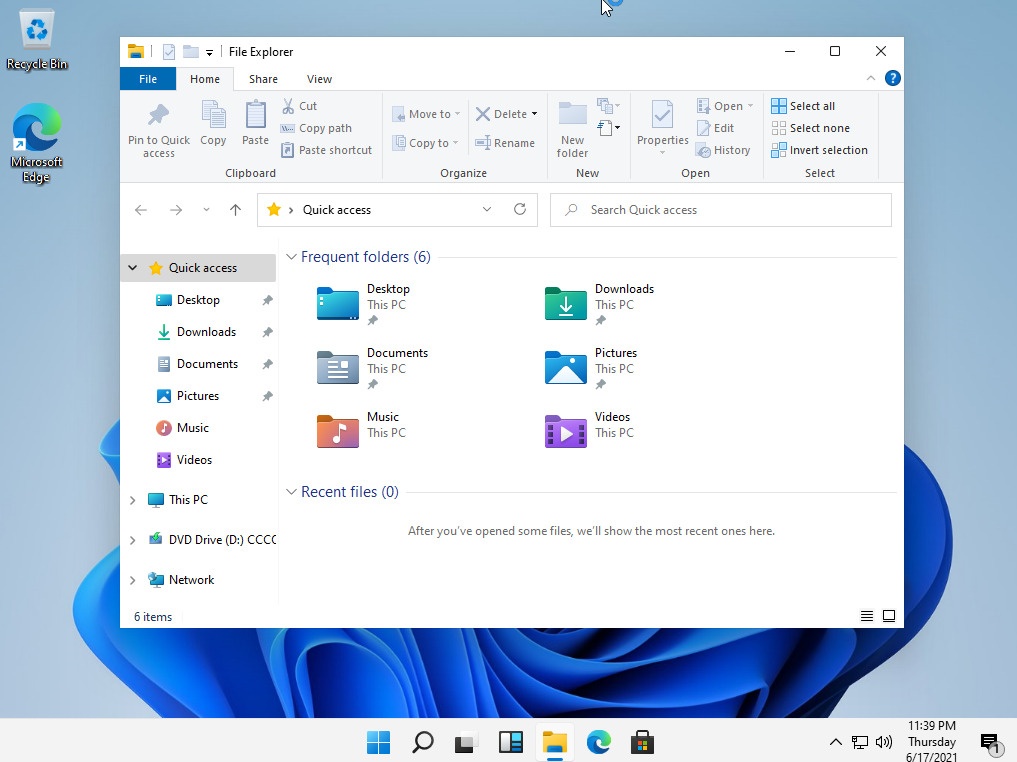1017x762 pixels.
Task: Click the Cut scissors icon
Action: point(288,106)
